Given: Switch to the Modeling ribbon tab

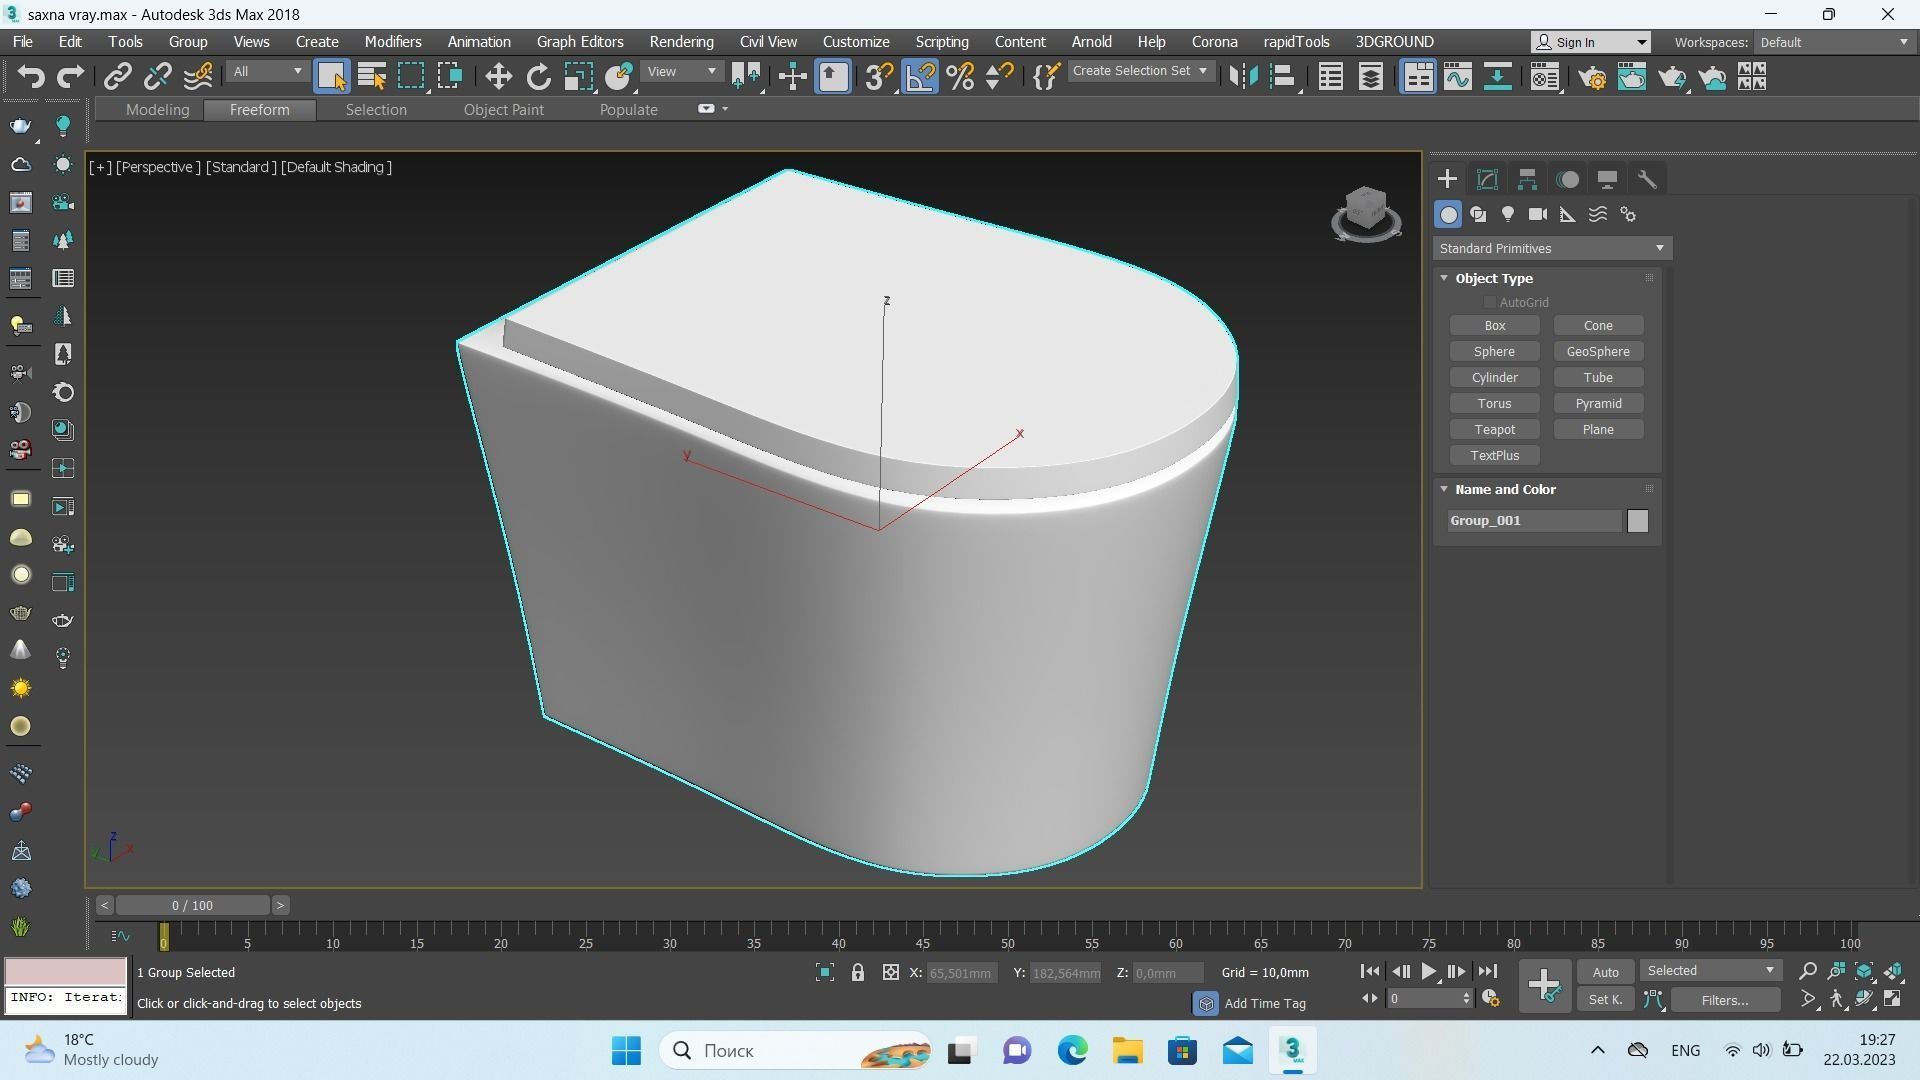Looking at the screenshot, I should pyautogui.click(x=157, y=110).
